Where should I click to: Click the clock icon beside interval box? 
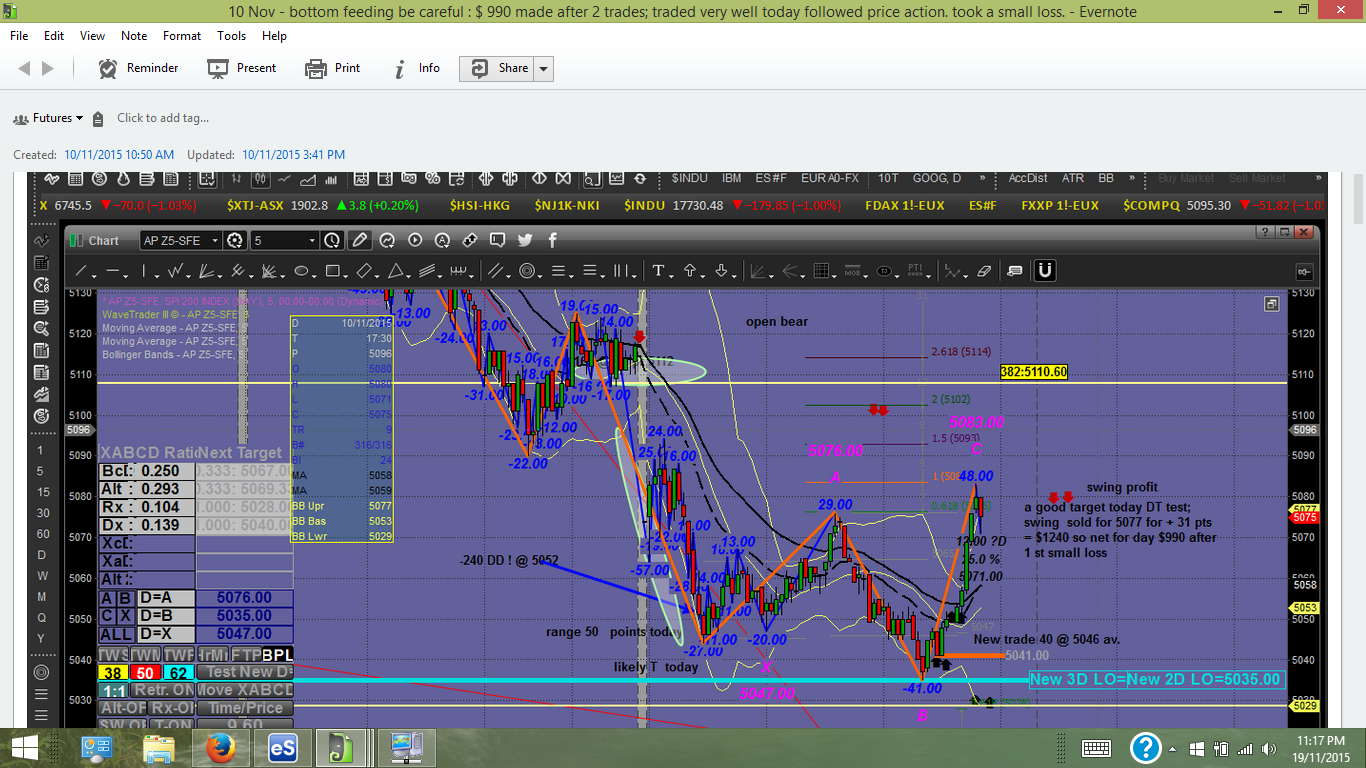(333, 240)
